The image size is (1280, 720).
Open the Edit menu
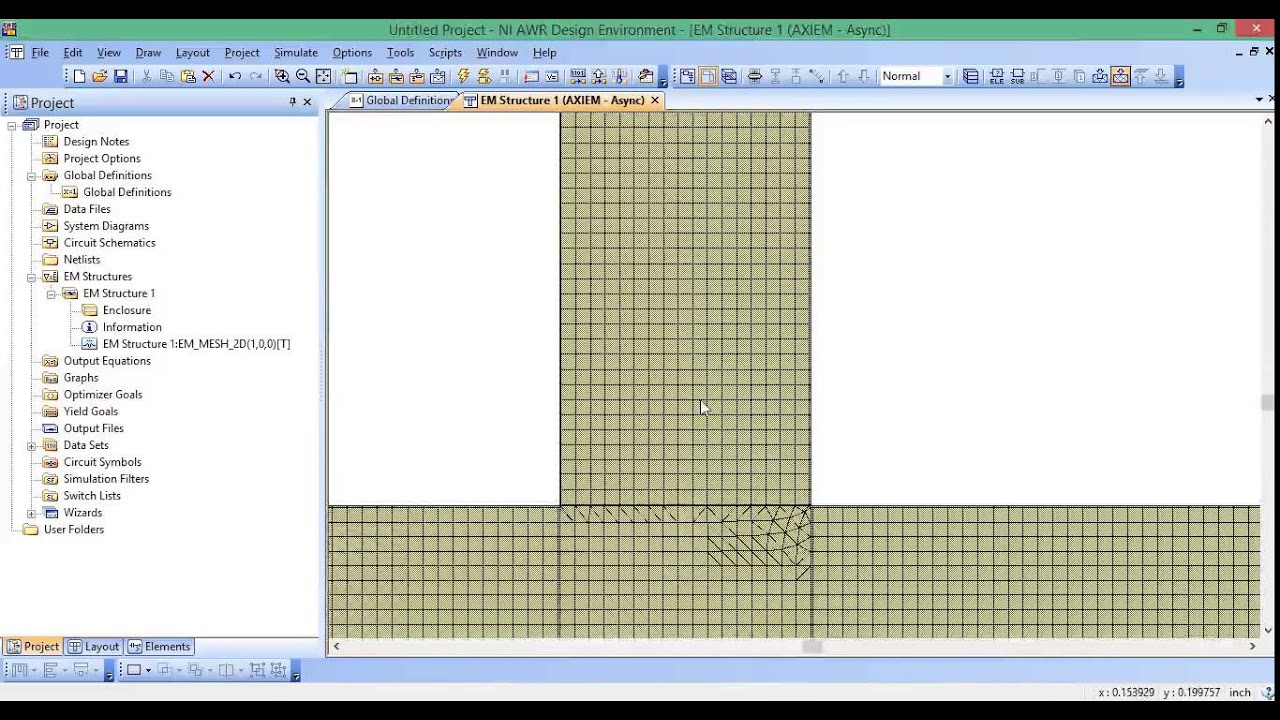pos(73,52)
